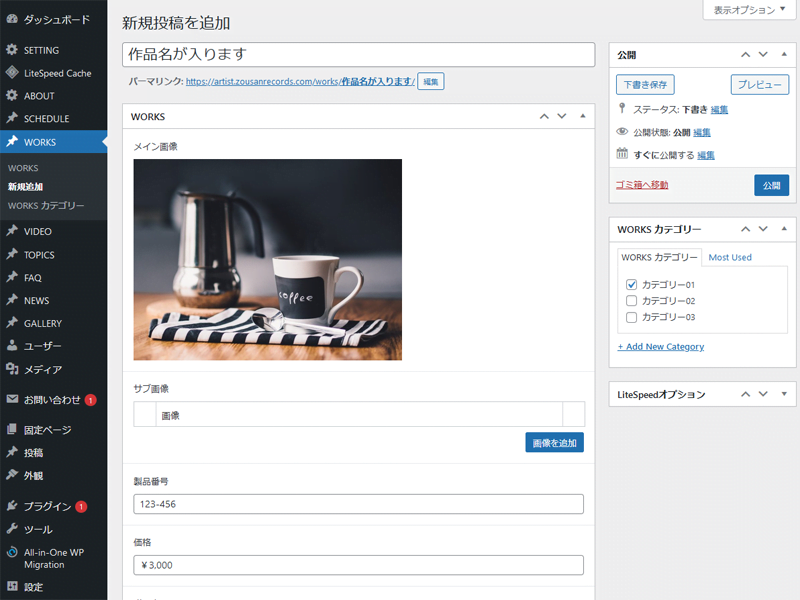Click the プラグイン sidebar icon

(10, 505)
